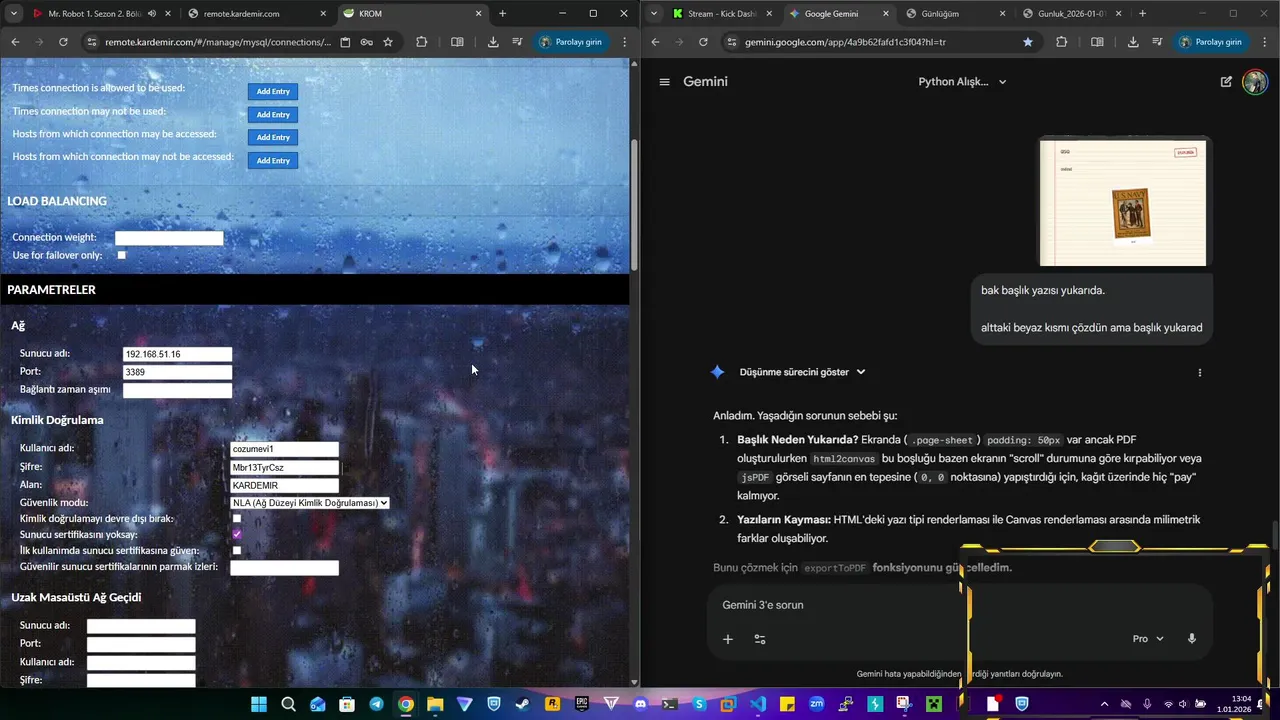Toggle the 'Use for failover only' checkbox
The image size is (1280, 720).
pyautogui.click(x=122, y=255)
